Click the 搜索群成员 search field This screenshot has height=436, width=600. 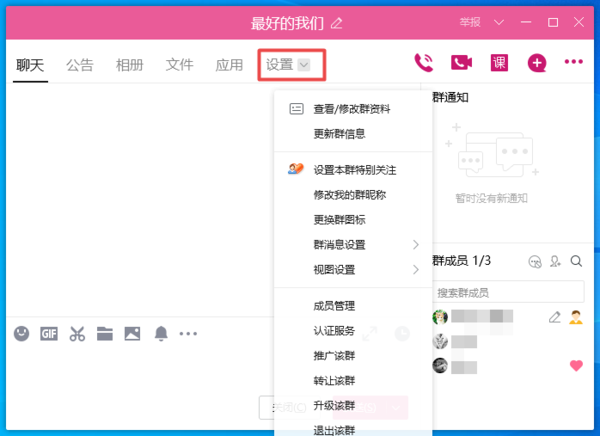coord(509,292)
